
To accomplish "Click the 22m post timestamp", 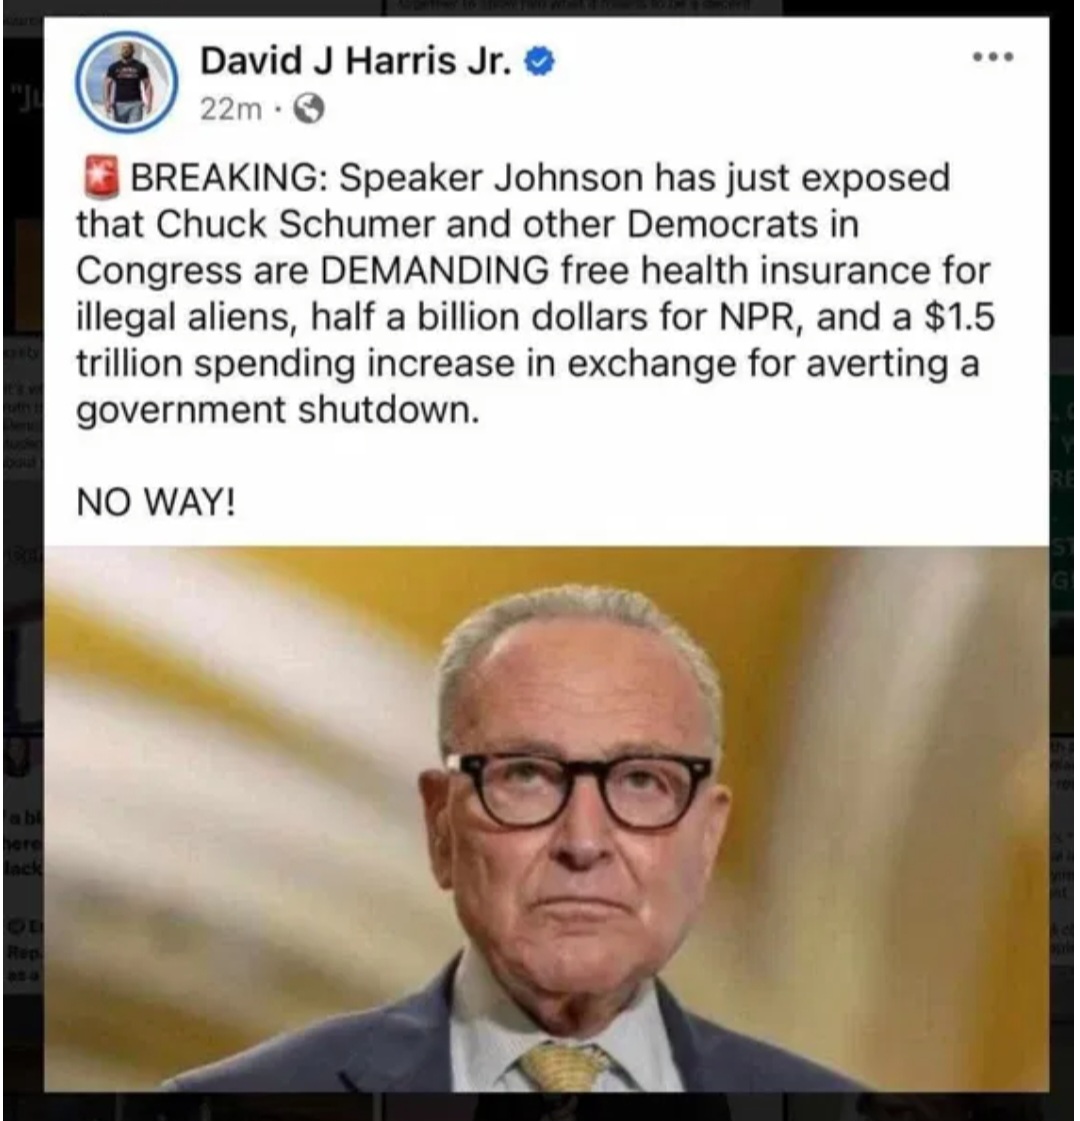I will coord(230,110).
